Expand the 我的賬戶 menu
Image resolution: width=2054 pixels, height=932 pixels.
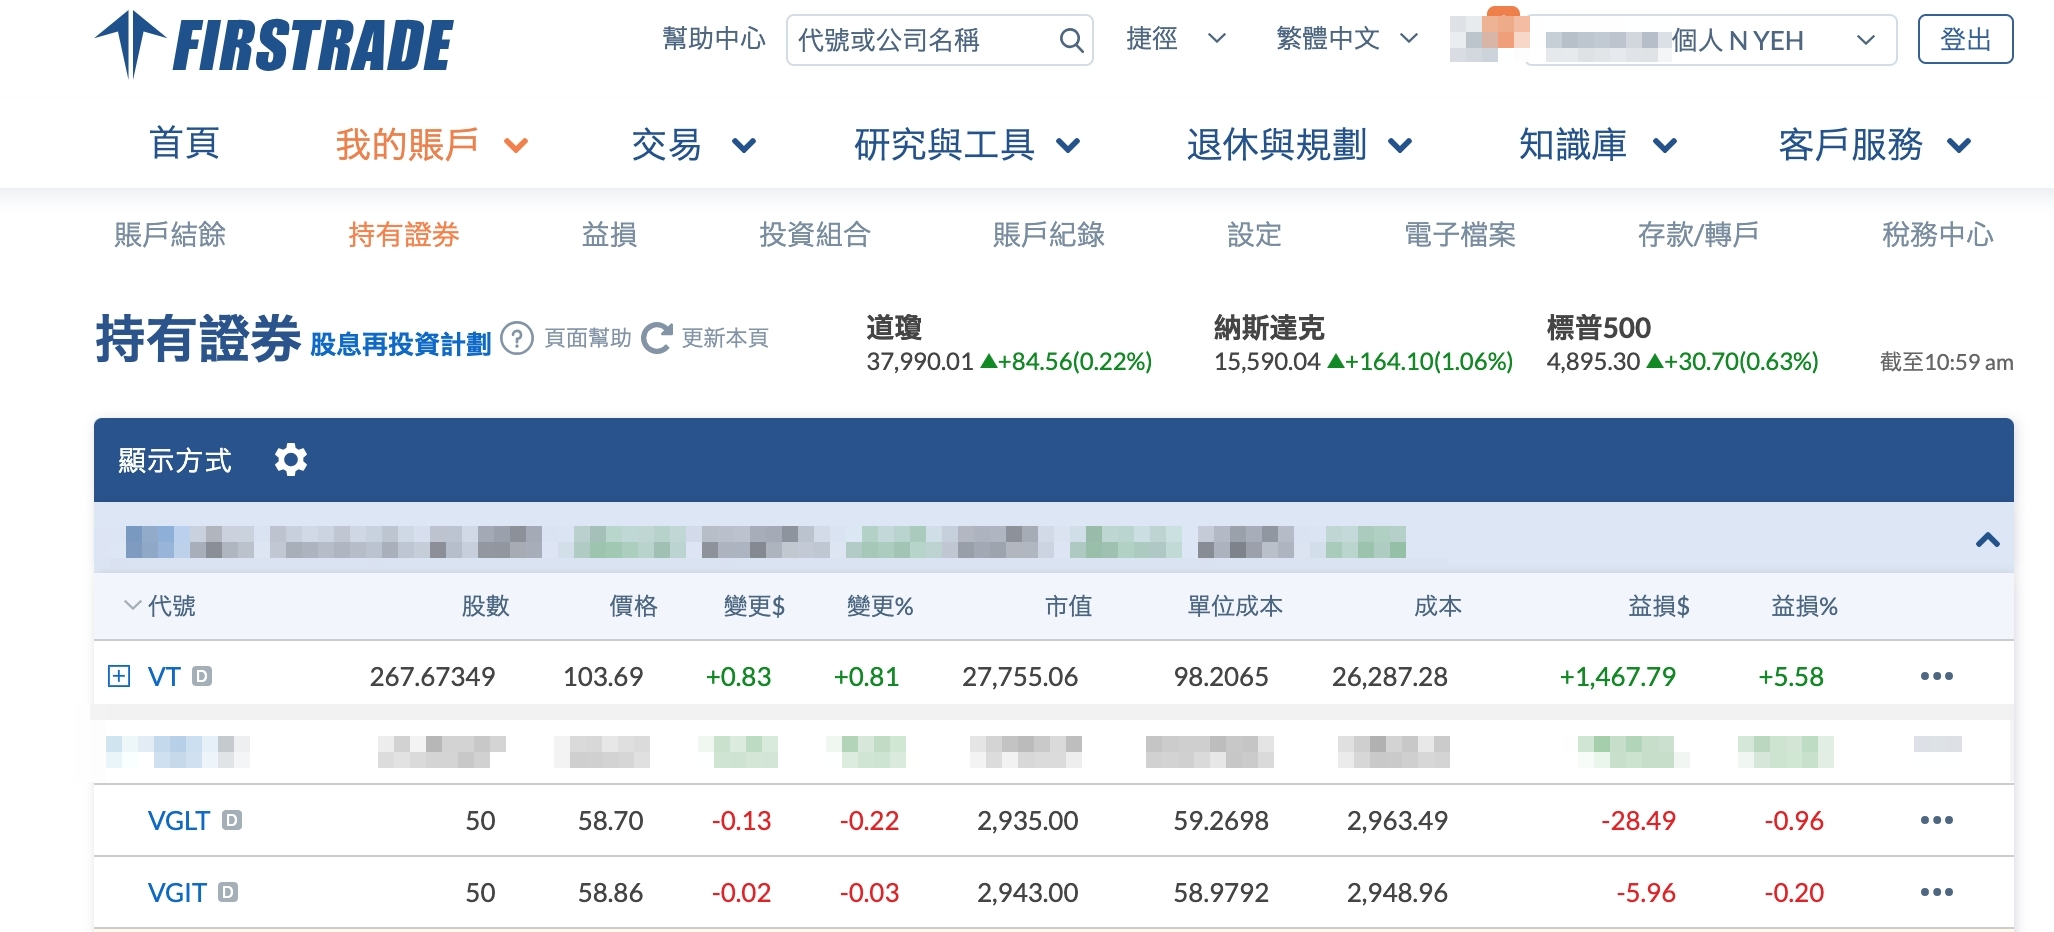click(x=431, y=145)
